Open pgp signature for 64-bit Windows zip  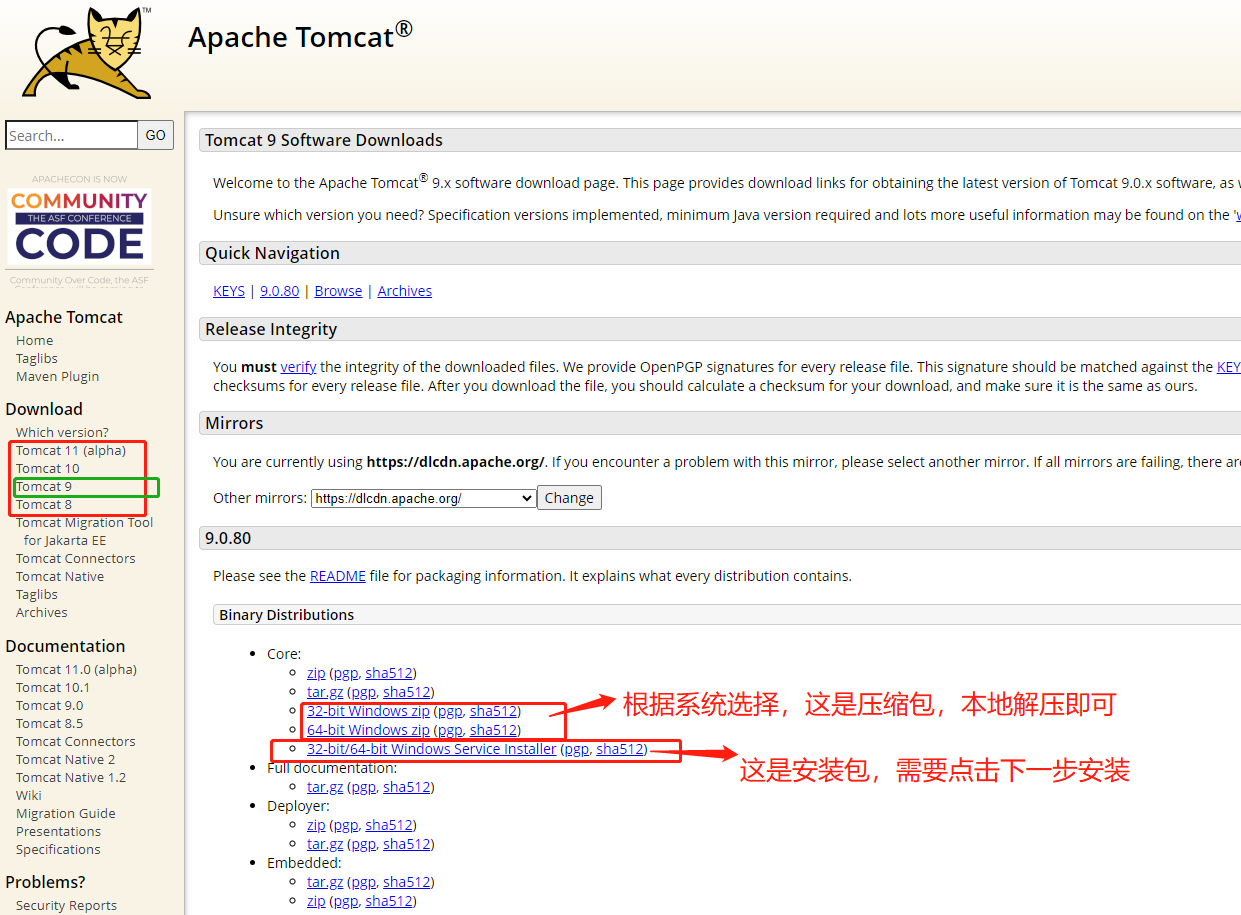tap(450, 730)
